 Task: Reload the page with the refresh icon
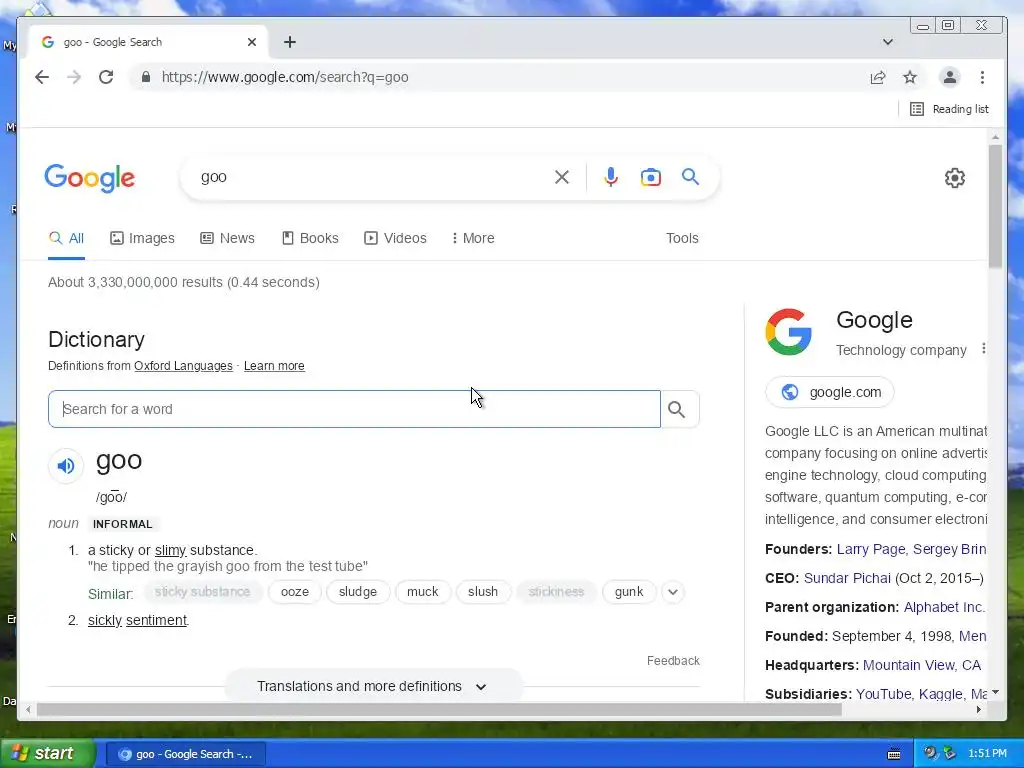click(106, 77)
